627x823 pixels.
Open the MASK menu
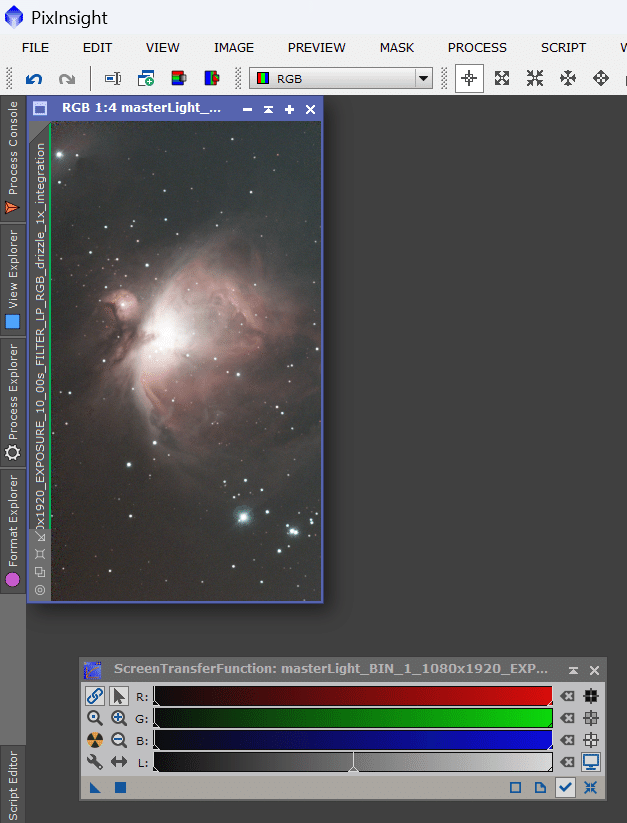(397, 48)
